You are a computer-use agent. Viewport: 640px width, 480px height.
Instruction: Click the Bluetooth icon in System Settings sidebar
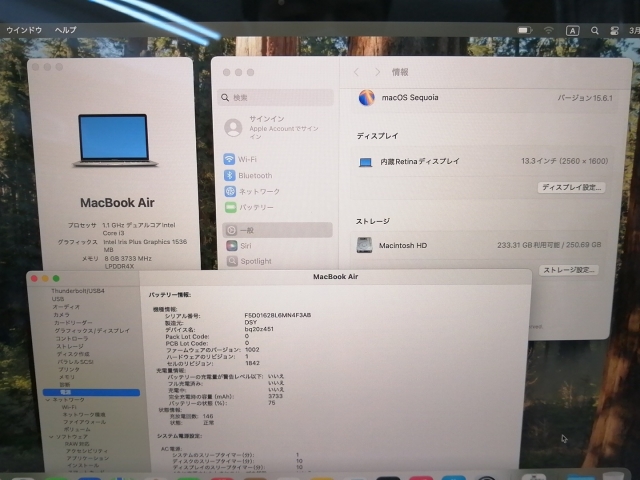point(229,175)
